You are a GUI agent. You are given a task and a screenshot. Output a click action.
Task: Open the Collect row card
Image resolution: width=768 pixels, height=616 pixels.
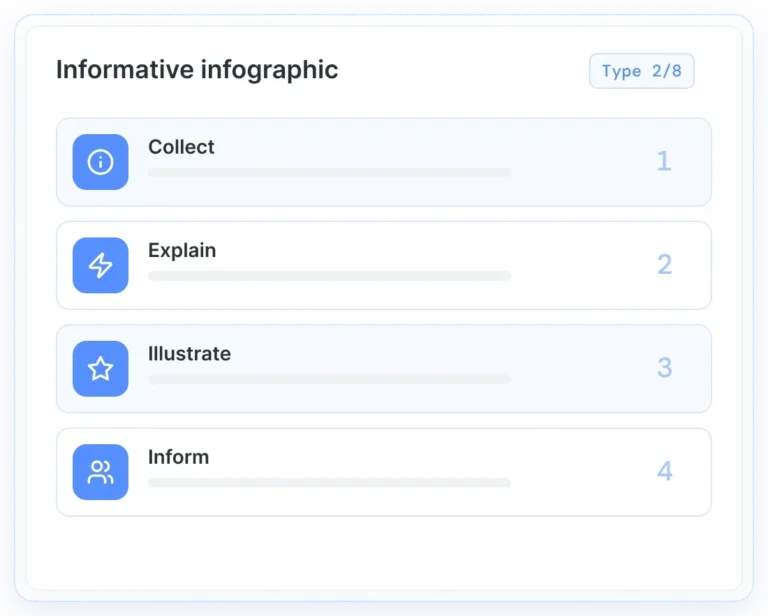pyautogui.click(x=384, y=162)
